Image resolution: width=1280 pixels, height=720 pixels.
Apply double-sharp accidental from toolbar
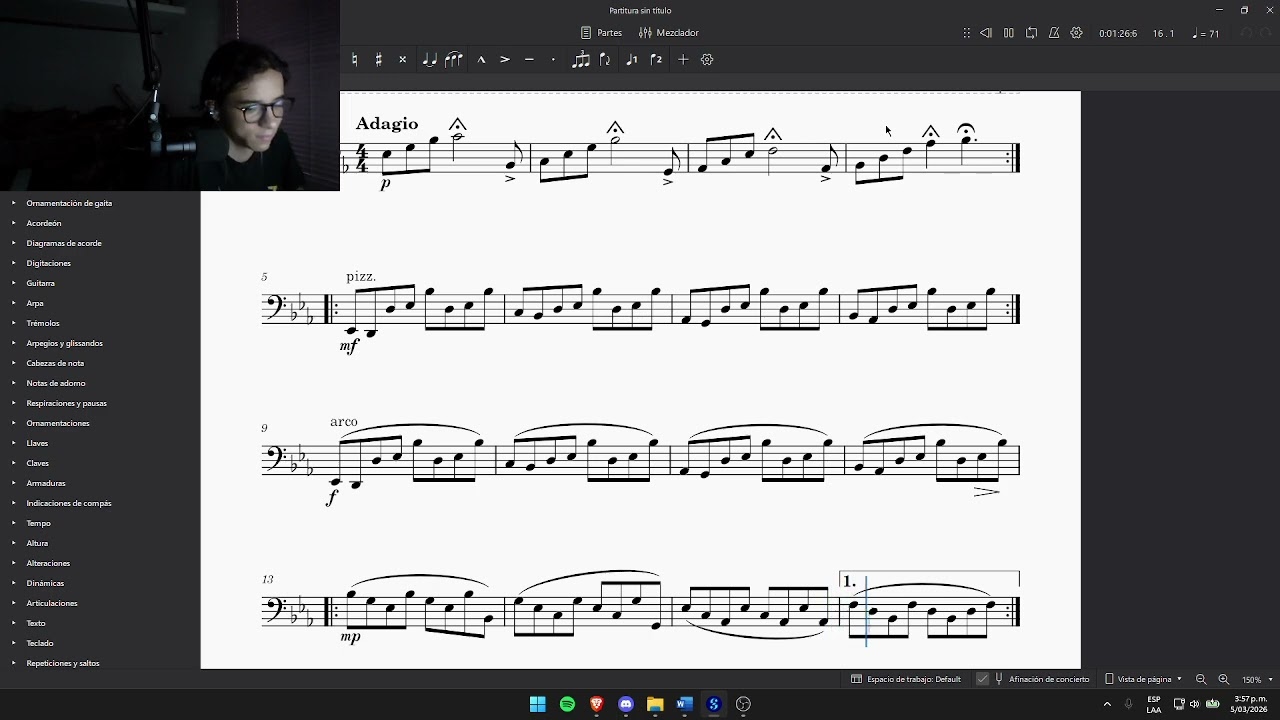(403, 60)
